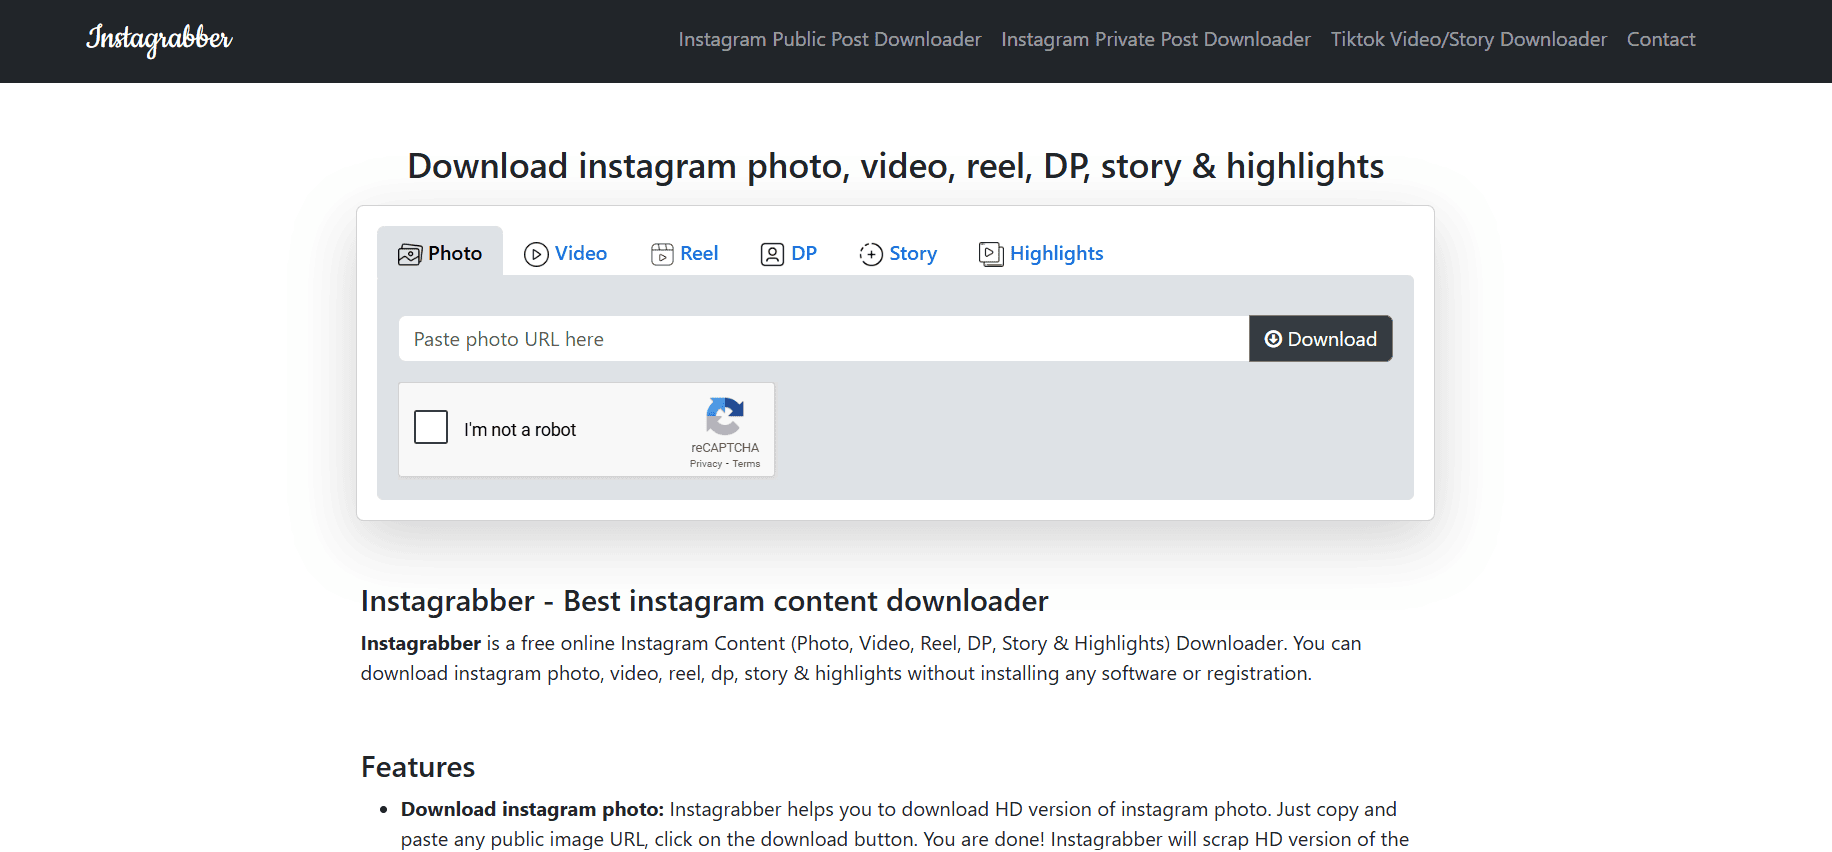The image size is (1832, 852).
Task: Open the reCAPTCHA Terms link
Action: (746, 464)
